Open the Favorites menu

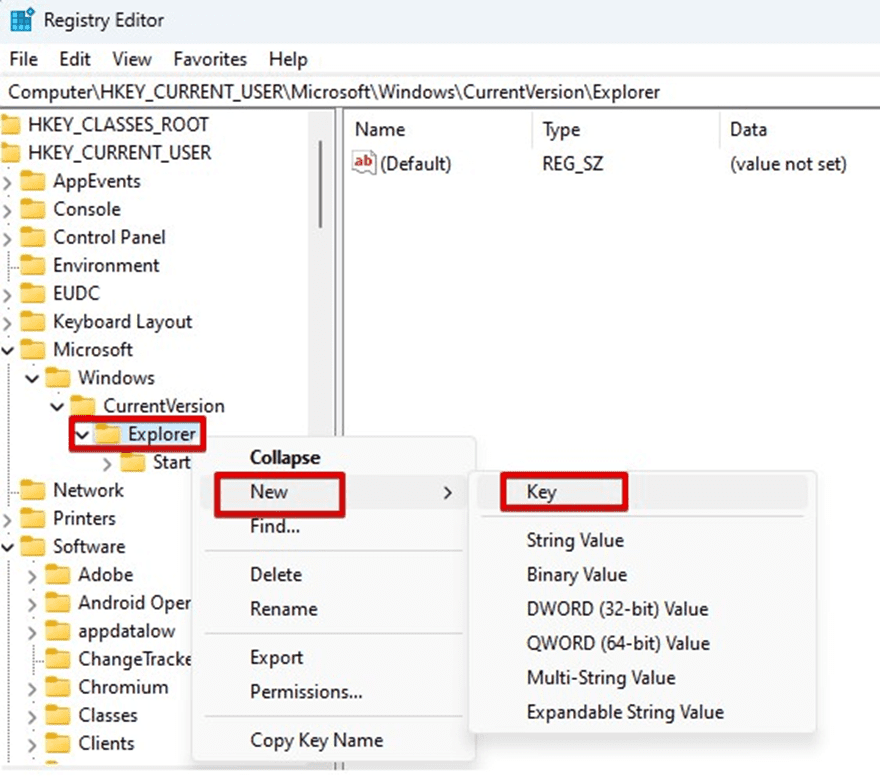click(x=210, y=59)
